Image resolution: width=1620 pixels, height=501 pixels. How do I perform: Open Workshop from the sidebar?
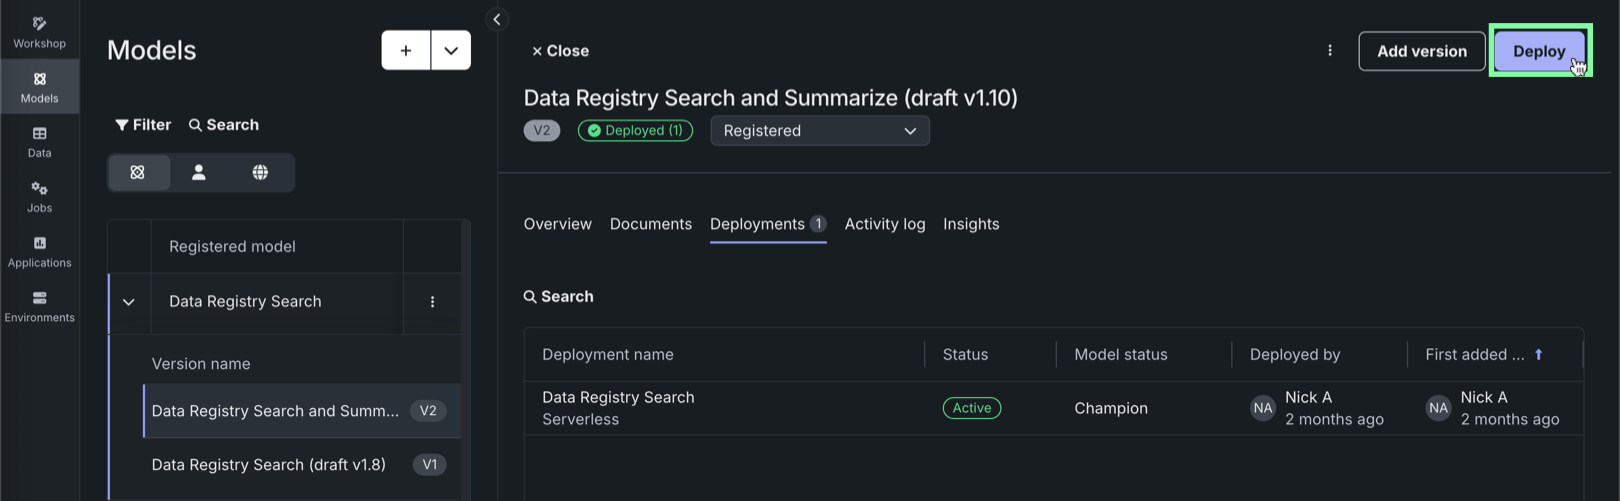(39, 31)
